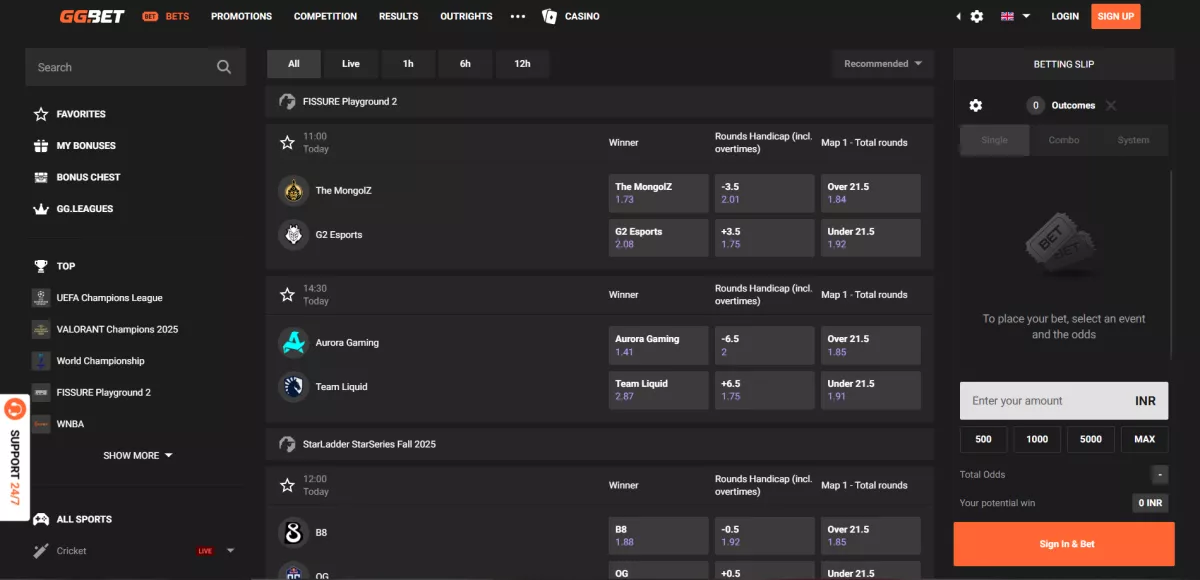Open settings gear in top navigation

pyautogui.click(x=977, y=16)
